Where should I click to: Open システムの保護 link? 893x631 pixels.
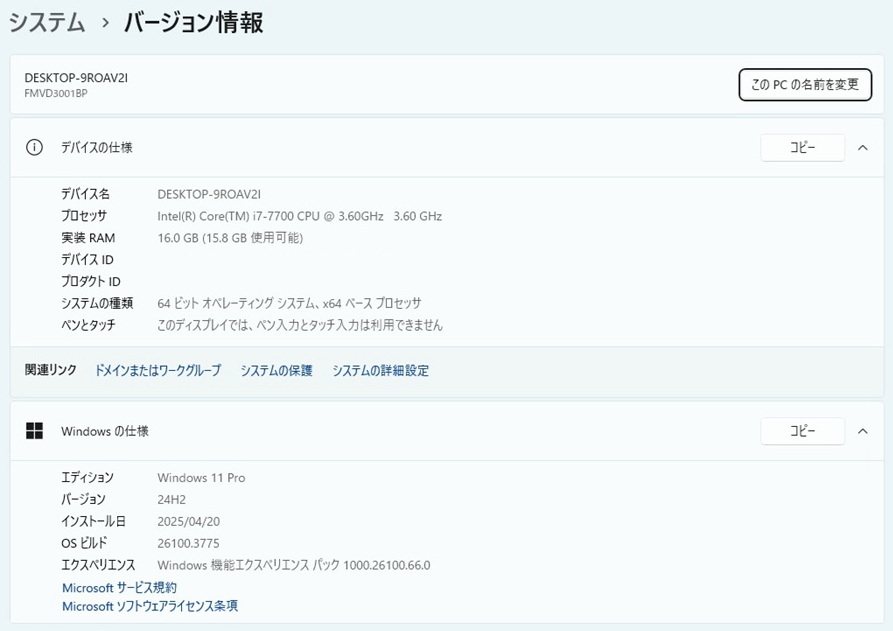click(276, 370)
